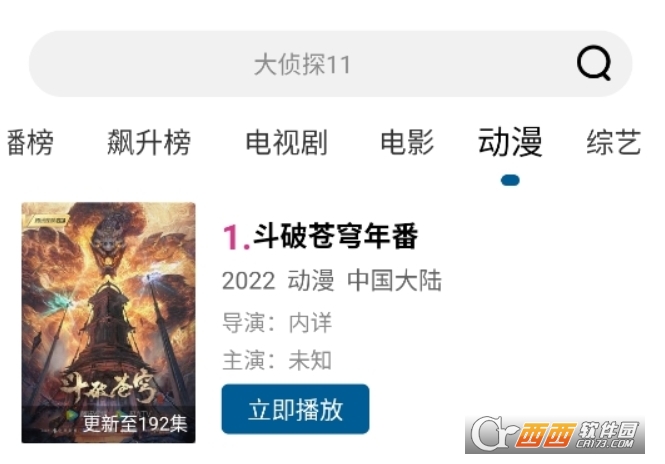The image size is (665, 464).
Task: Tap the 更新至192集 episode label on the poster
Action: pos(135,424)
